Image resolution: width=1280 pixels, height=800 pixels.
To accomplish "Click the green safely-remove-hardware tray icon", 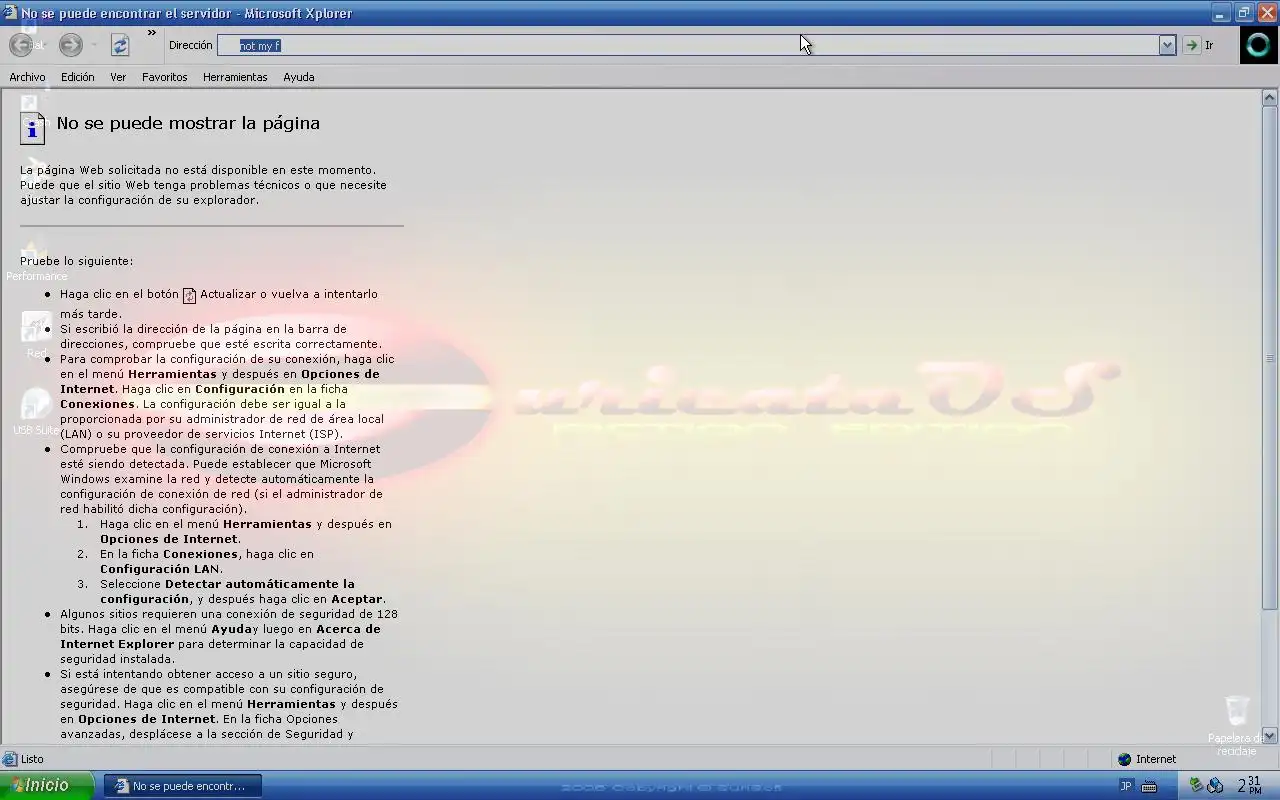I will [x=1196, y=785].
